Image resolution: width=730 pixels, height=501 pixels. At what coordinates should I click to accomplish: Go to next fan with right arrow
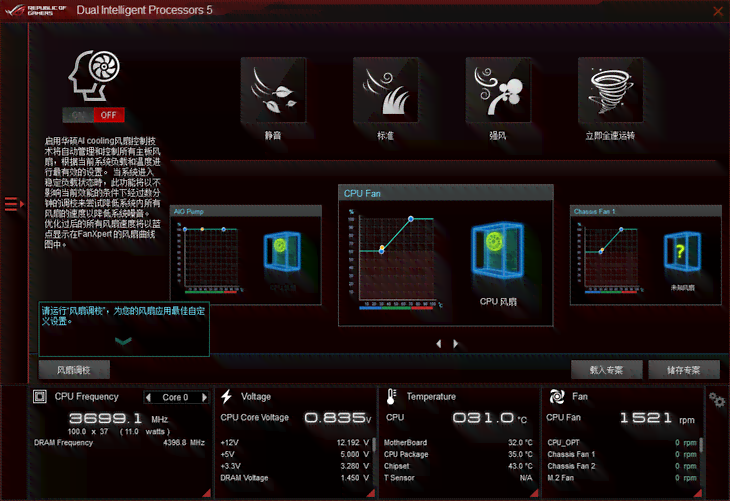pyautogui.click(x=455, y=344)
